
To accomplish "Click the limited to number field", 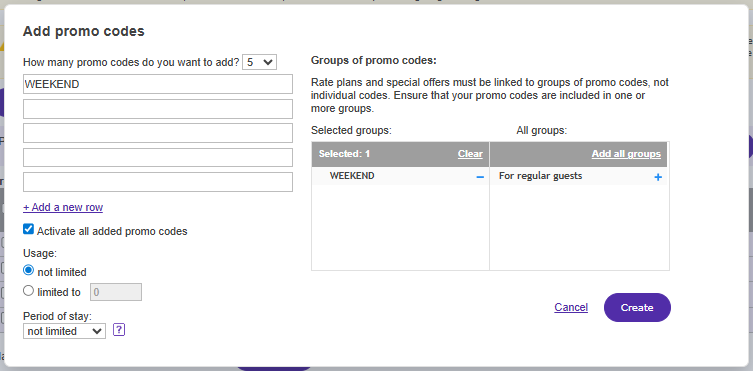I will (x=116, y=292).
